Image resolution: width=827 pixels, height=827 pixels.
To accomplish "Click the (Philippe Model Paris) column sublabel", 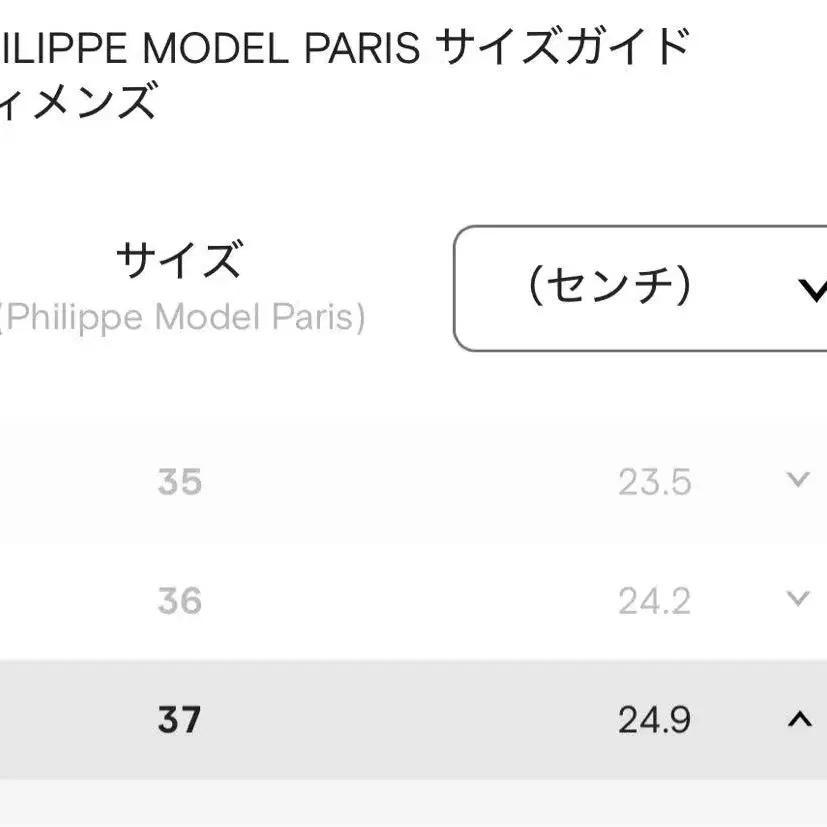I will tap(180, 318).
